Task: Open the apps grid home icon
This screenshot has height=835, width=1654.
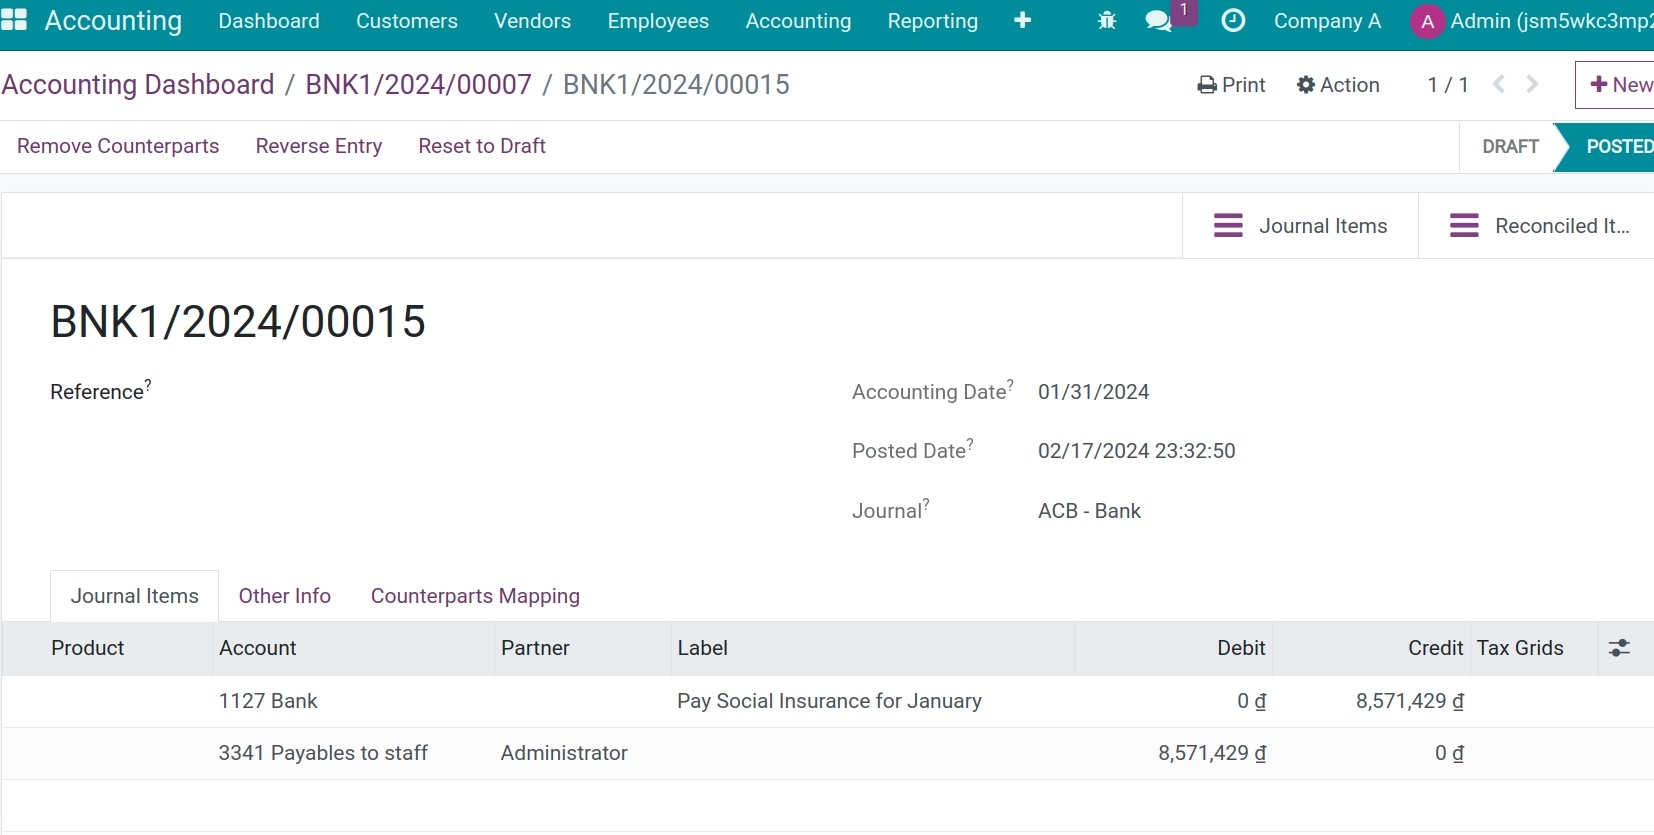Action: point(14,20)
